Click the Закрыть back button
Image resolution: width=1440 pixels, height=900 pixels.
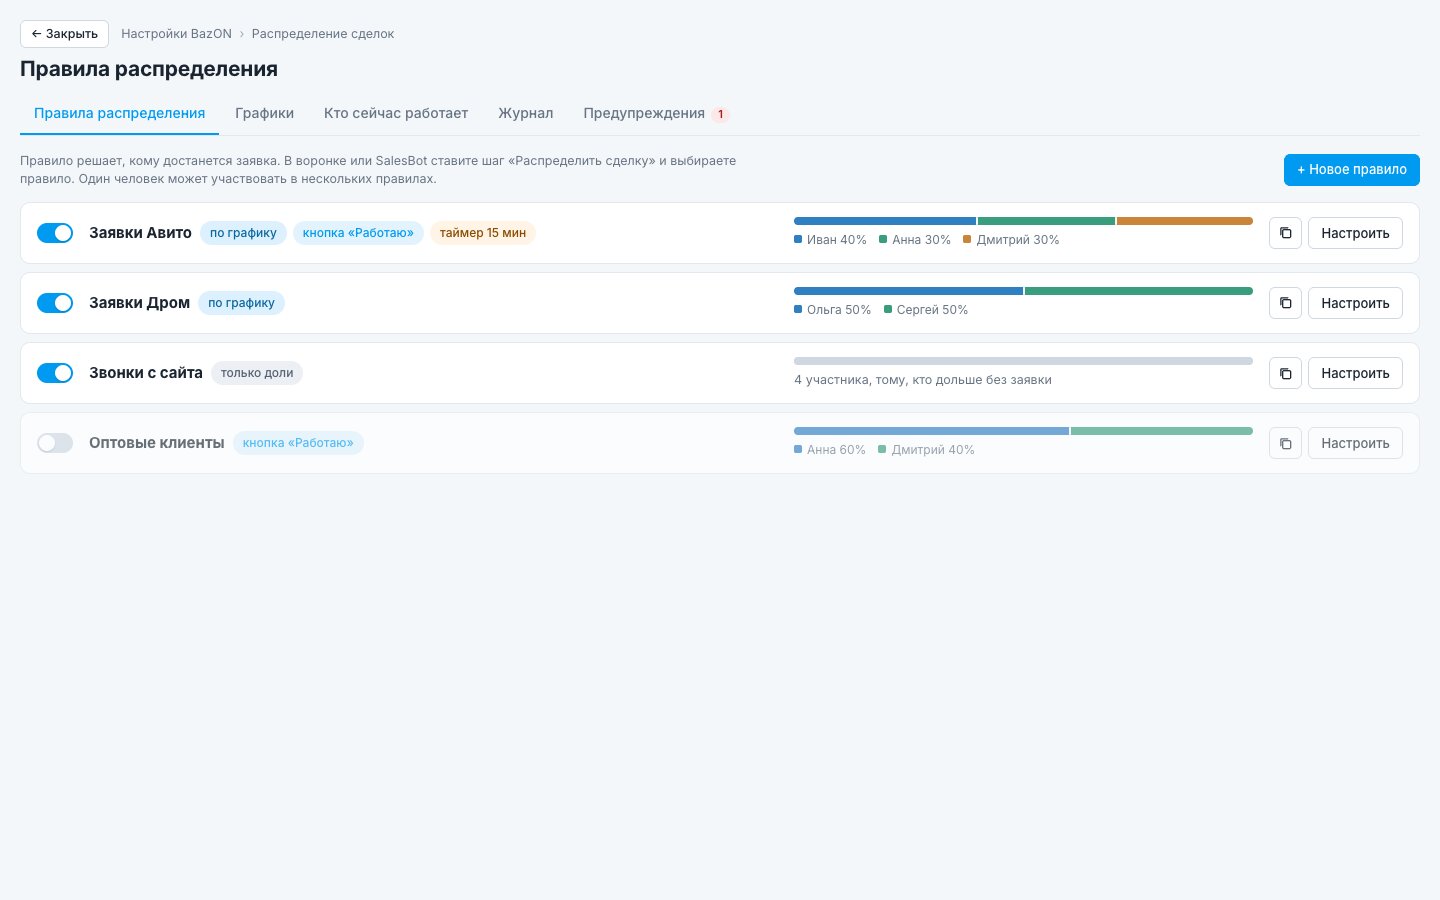tap(64, 34)
